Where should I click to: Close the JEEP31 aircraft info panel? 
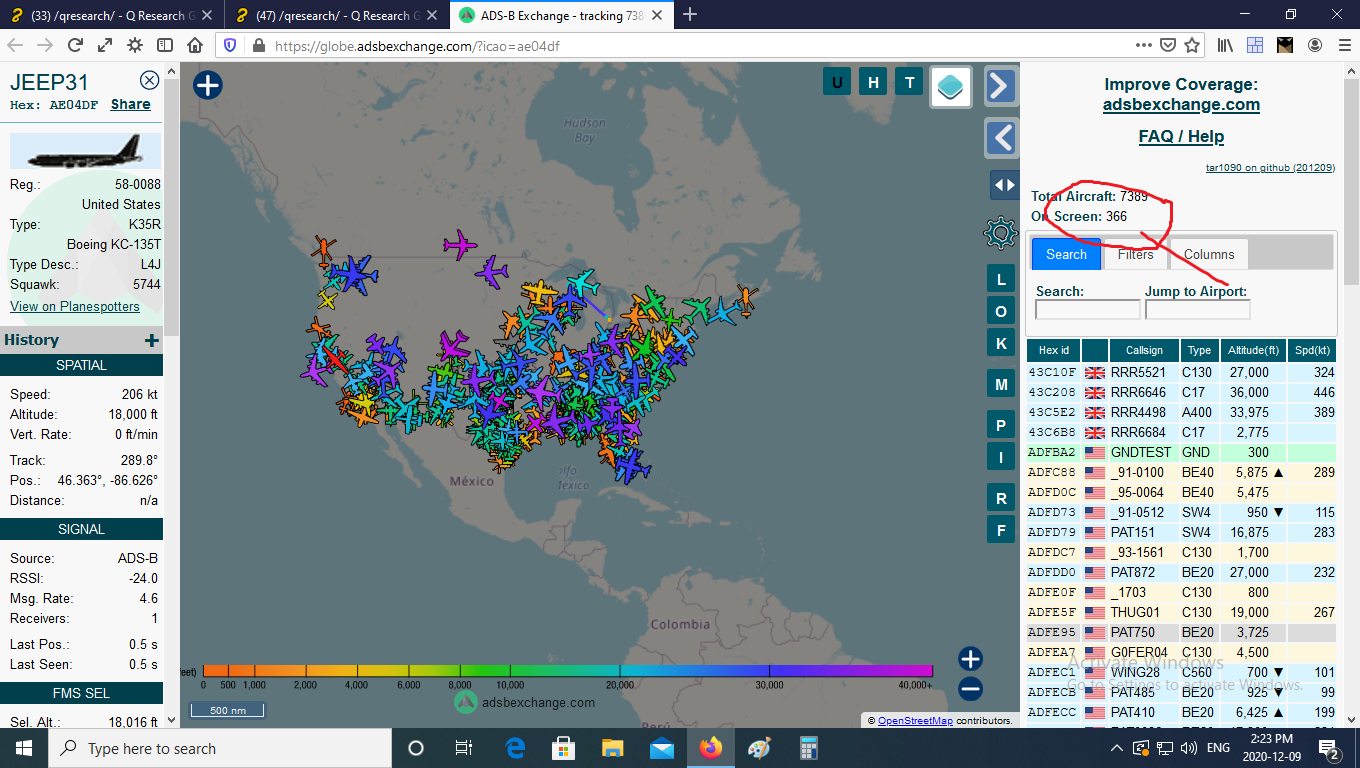(149, 80)
